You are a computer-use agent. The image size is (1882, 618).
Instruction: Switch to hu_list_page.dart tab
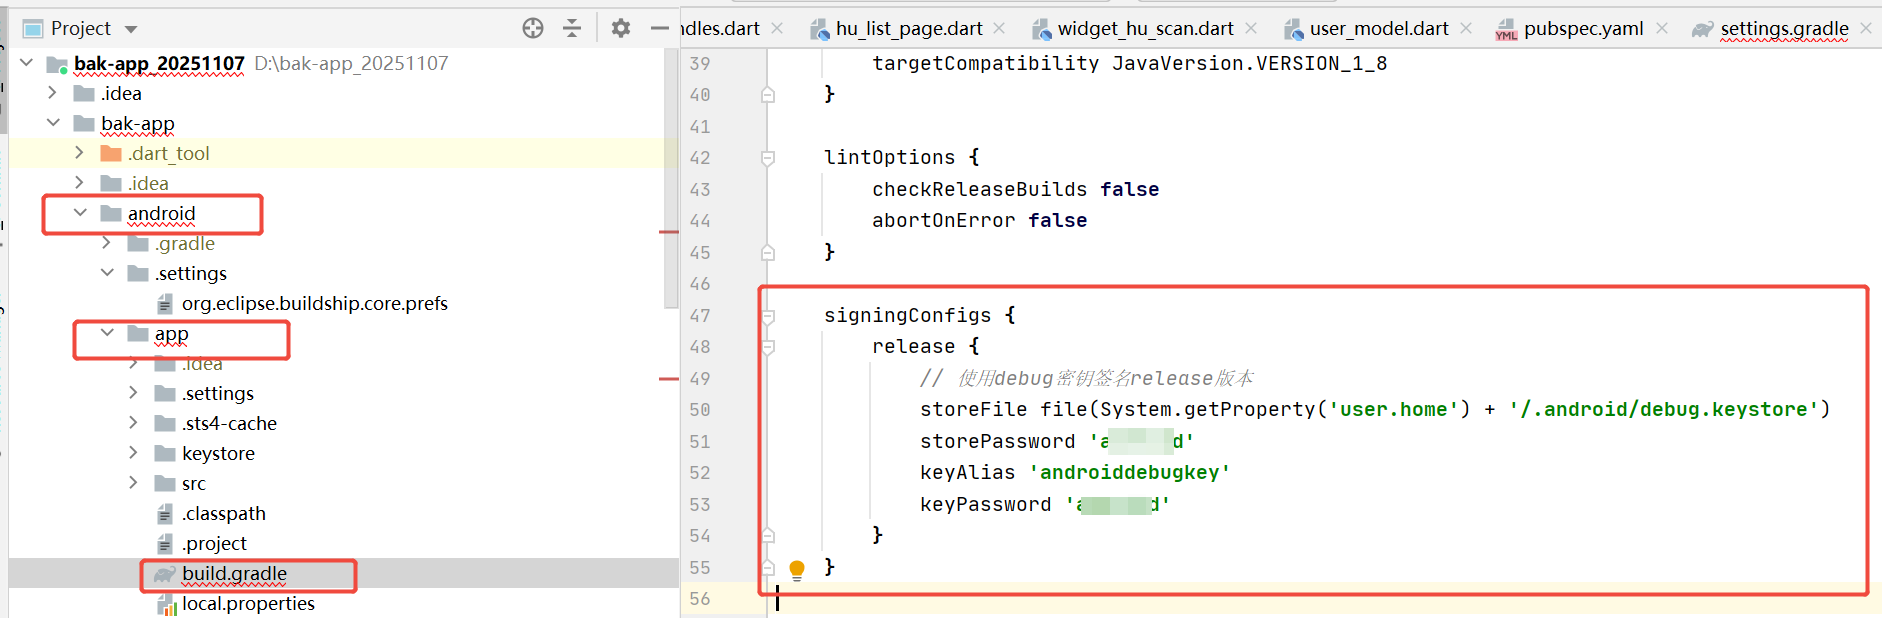[909, 29]
